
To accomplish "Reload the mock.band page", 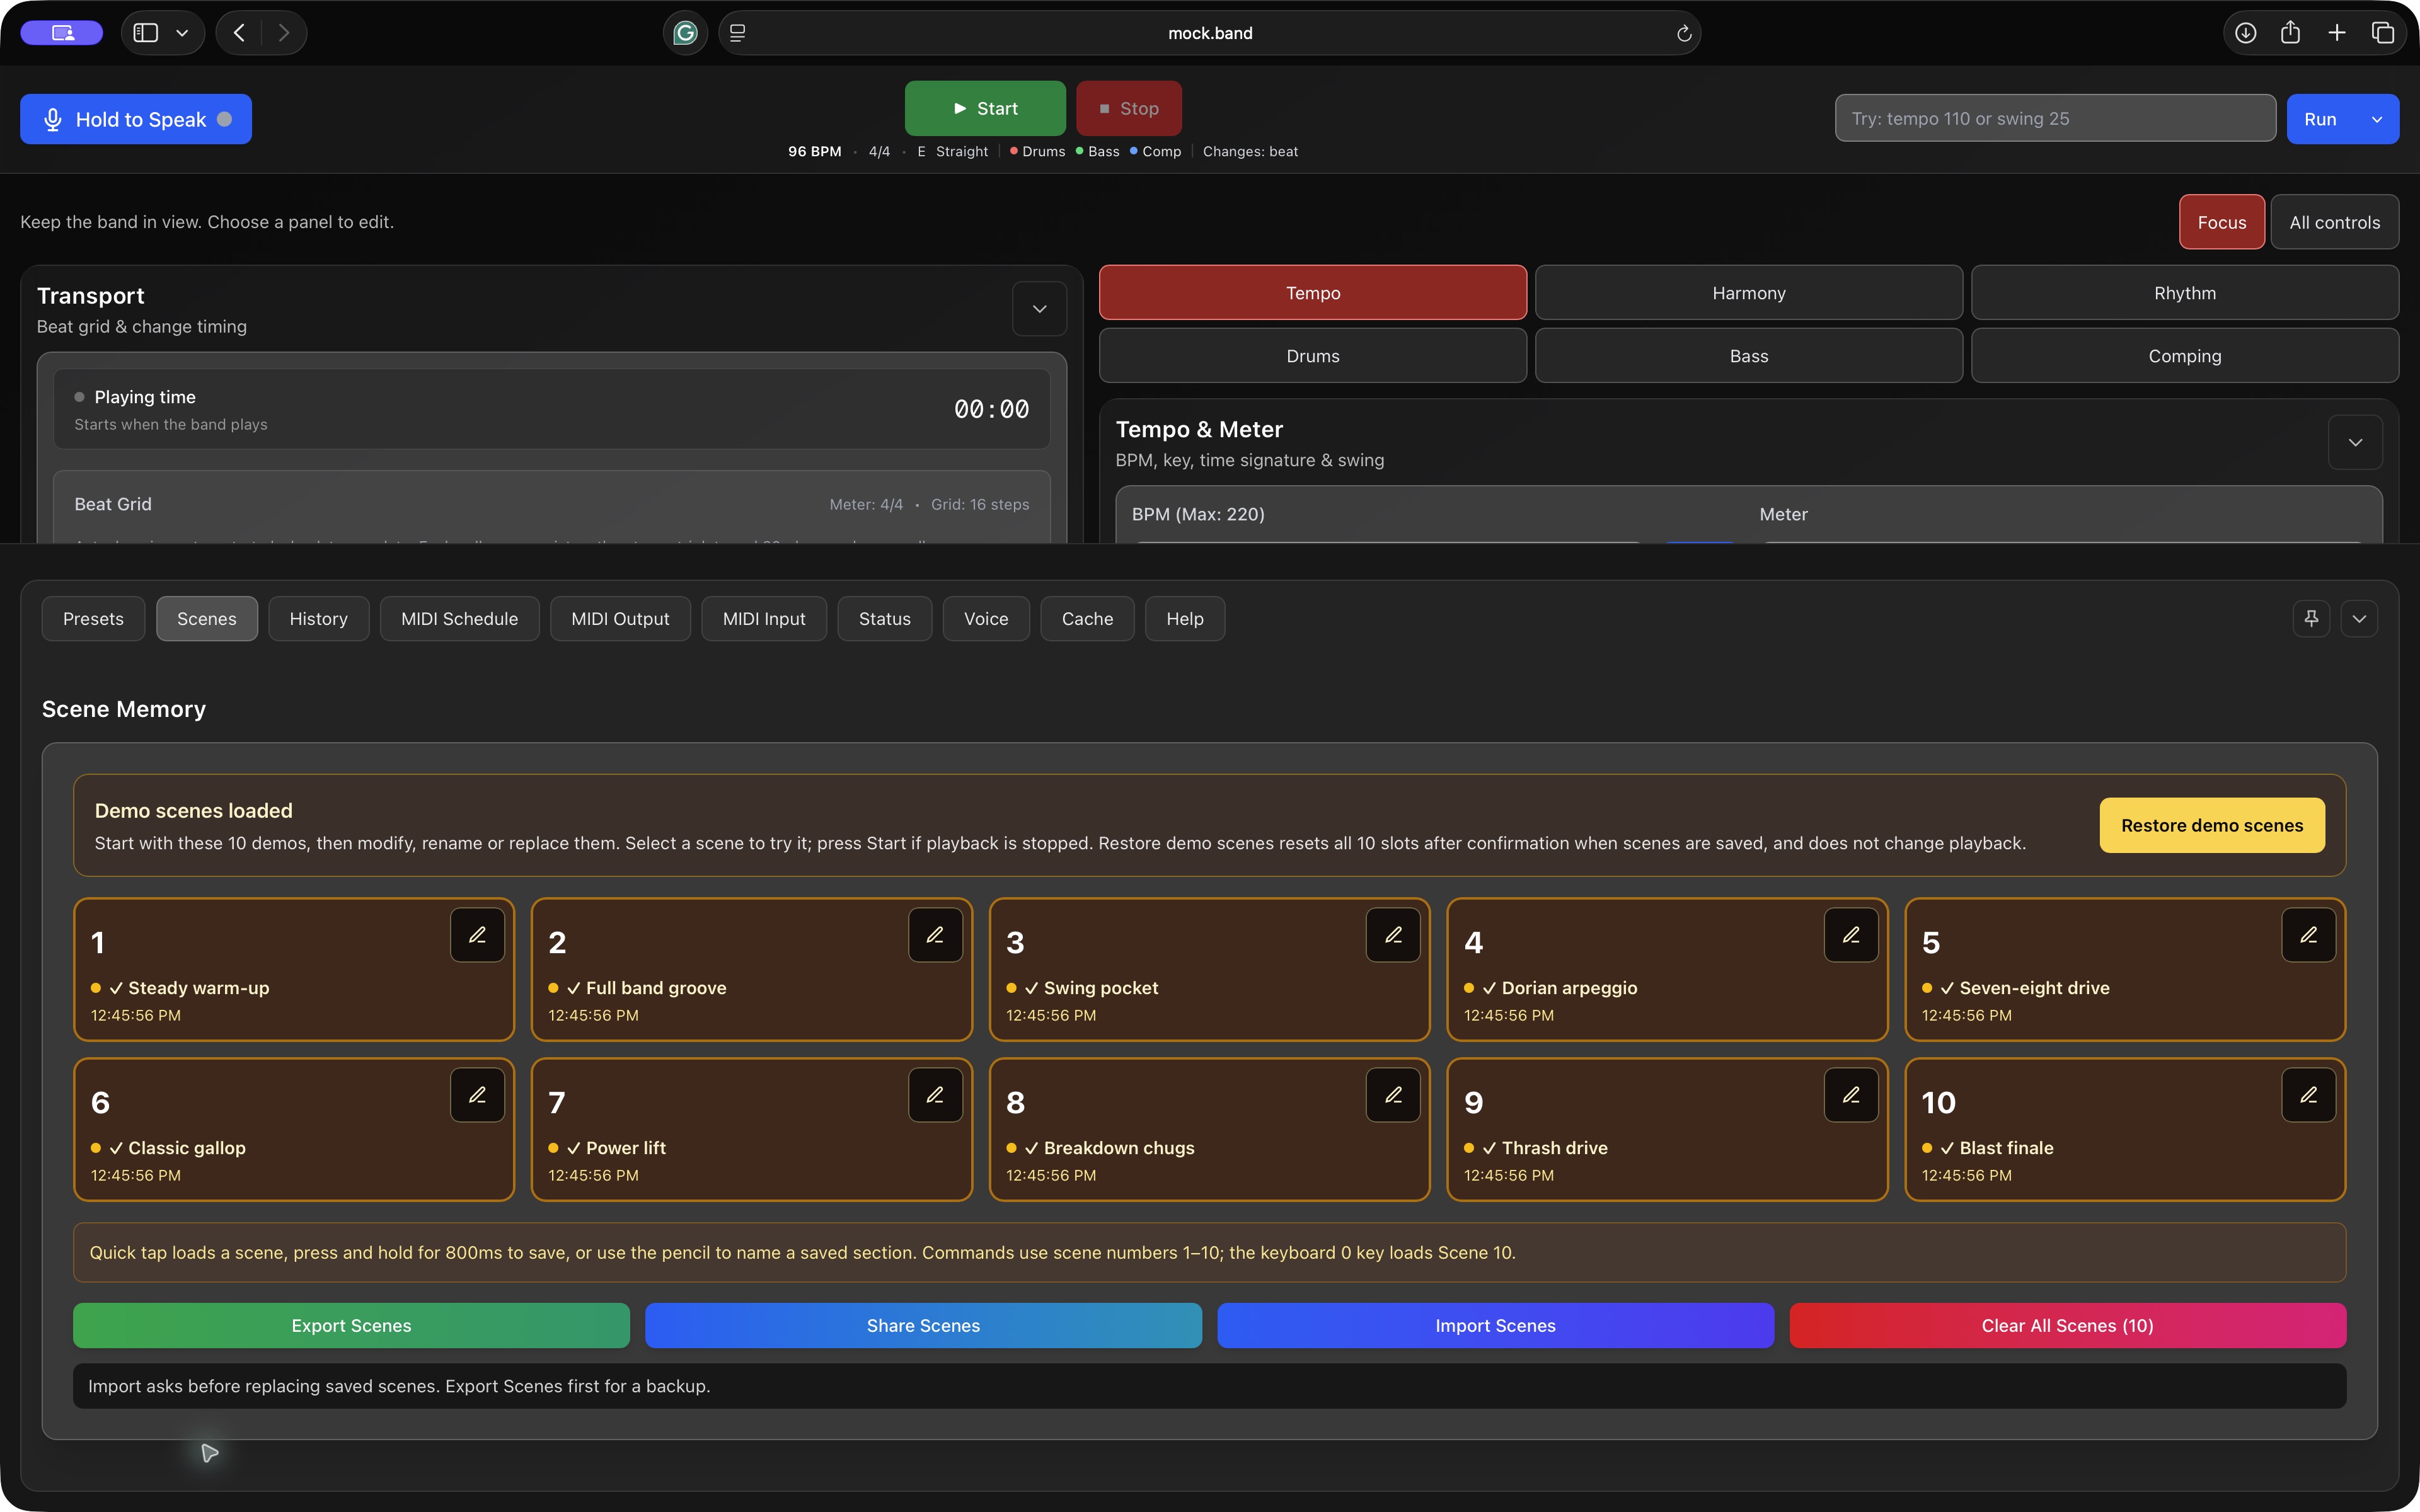I will click(1684, 33).
